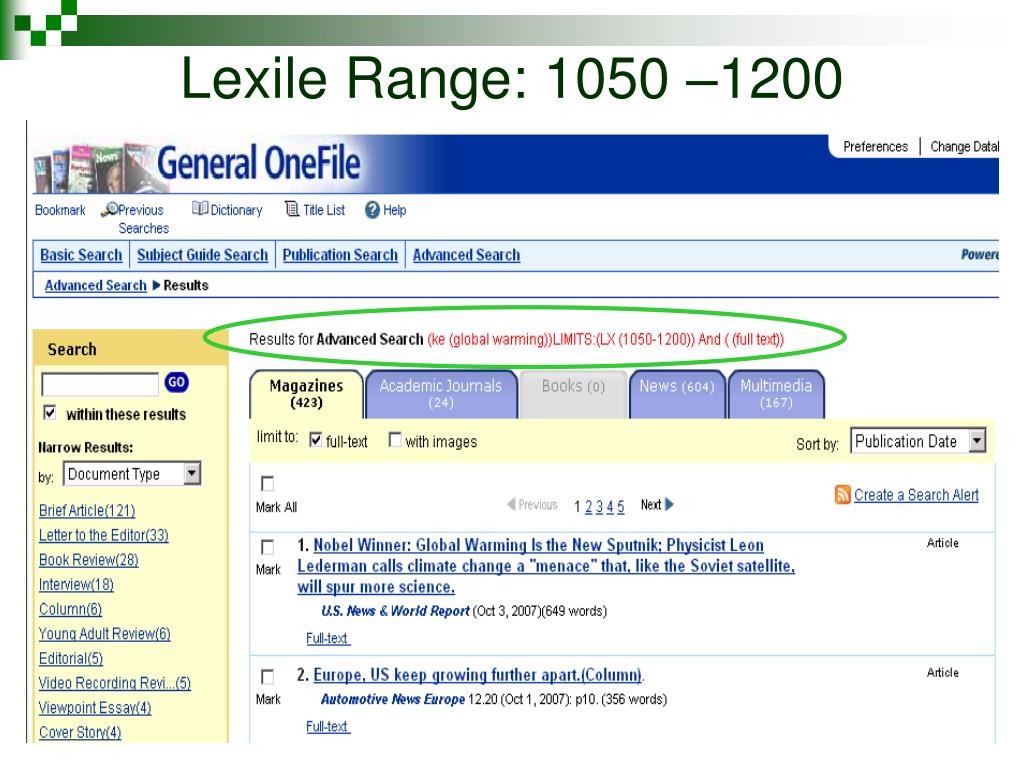Screen dimensions: 1024x768
Task: Mark result 2 Europe, US checkbox
Action: pos(267,676)
